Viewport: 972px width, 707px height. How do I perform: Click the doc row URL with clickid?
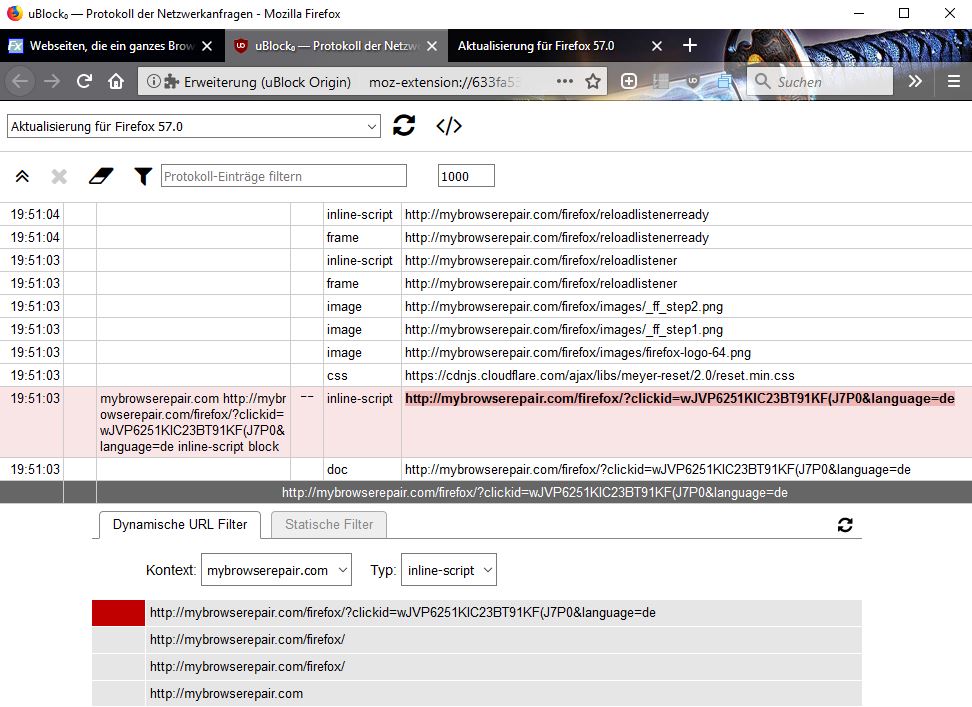658,470
